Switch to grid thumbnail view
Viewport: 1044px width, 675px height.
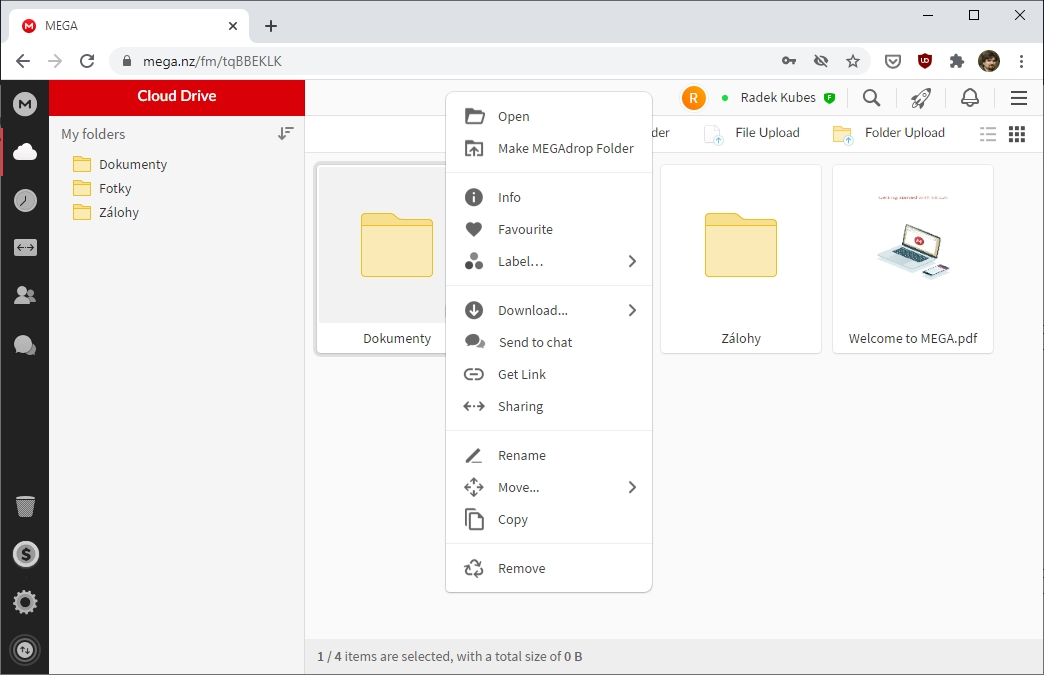tap(1017, 134)
